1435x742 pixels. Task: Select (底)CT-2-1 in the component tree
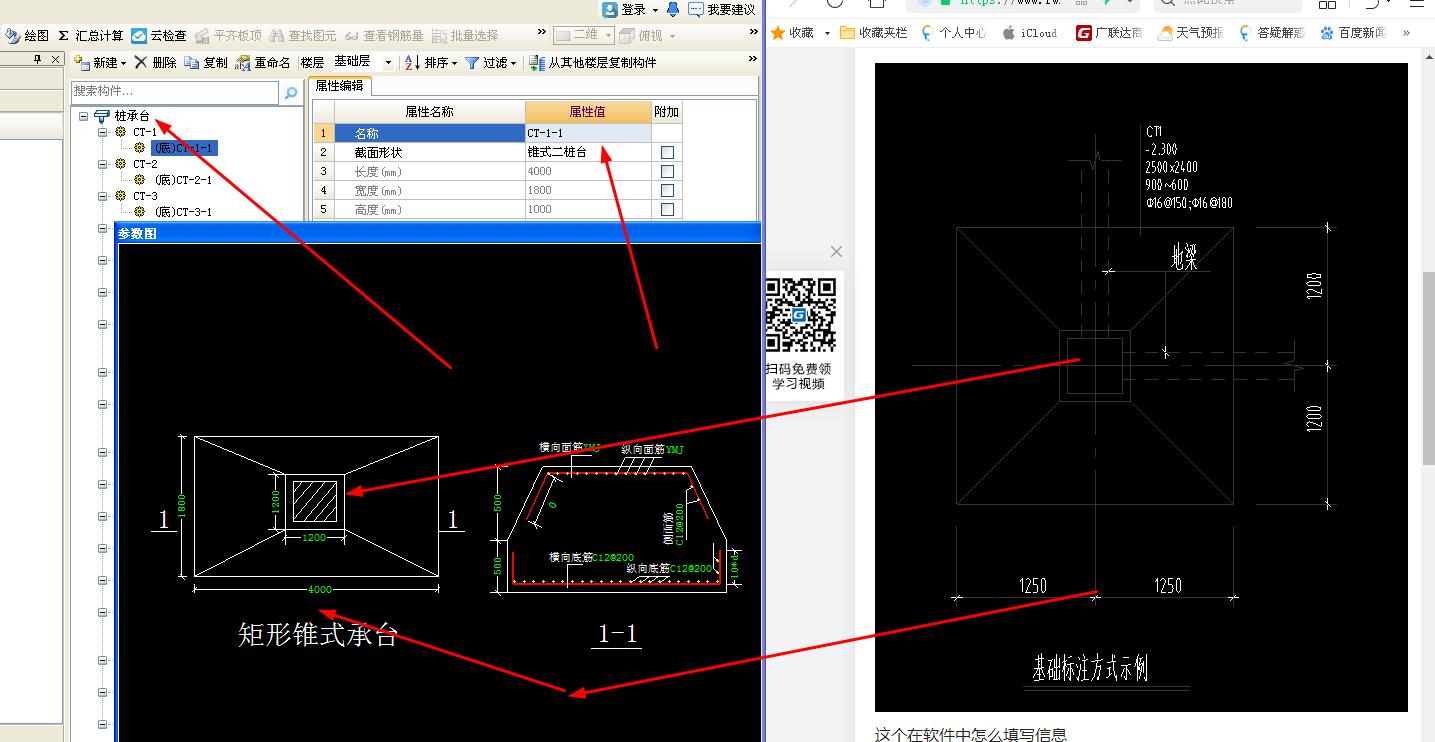[183, 180]
